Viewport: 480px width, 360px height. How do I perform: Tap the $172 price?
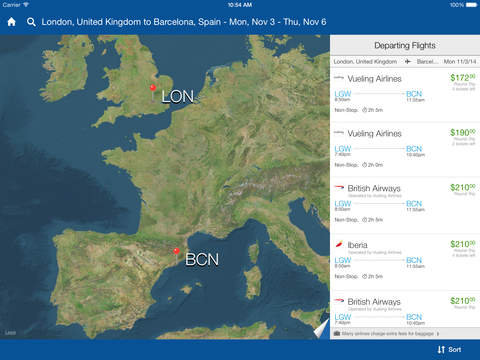tap(462, 78)
